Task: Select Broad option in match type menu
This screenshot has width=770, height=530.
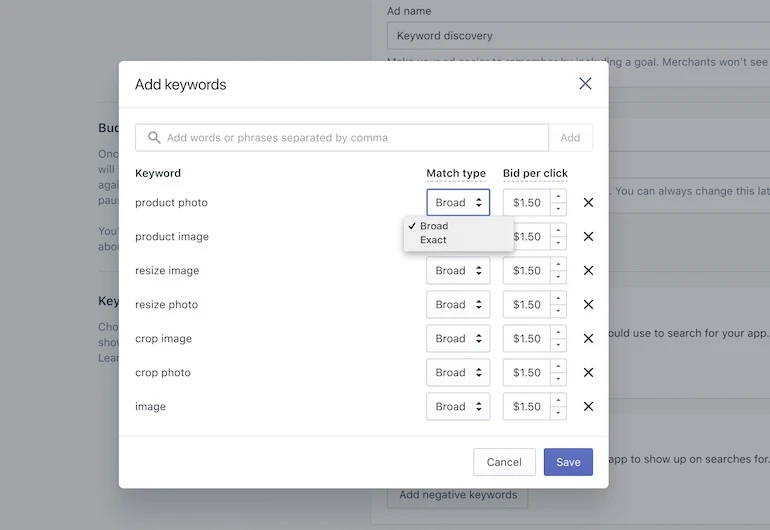Action: (458, 226)
